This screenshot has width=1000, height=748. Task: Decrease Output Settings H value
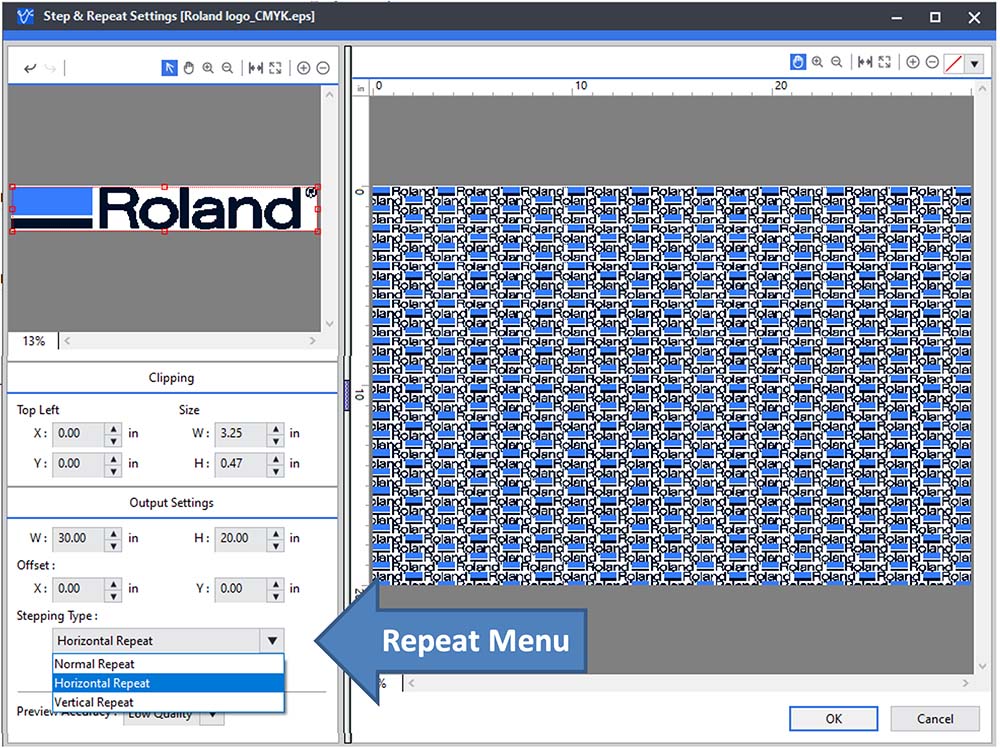click(276, 545)
